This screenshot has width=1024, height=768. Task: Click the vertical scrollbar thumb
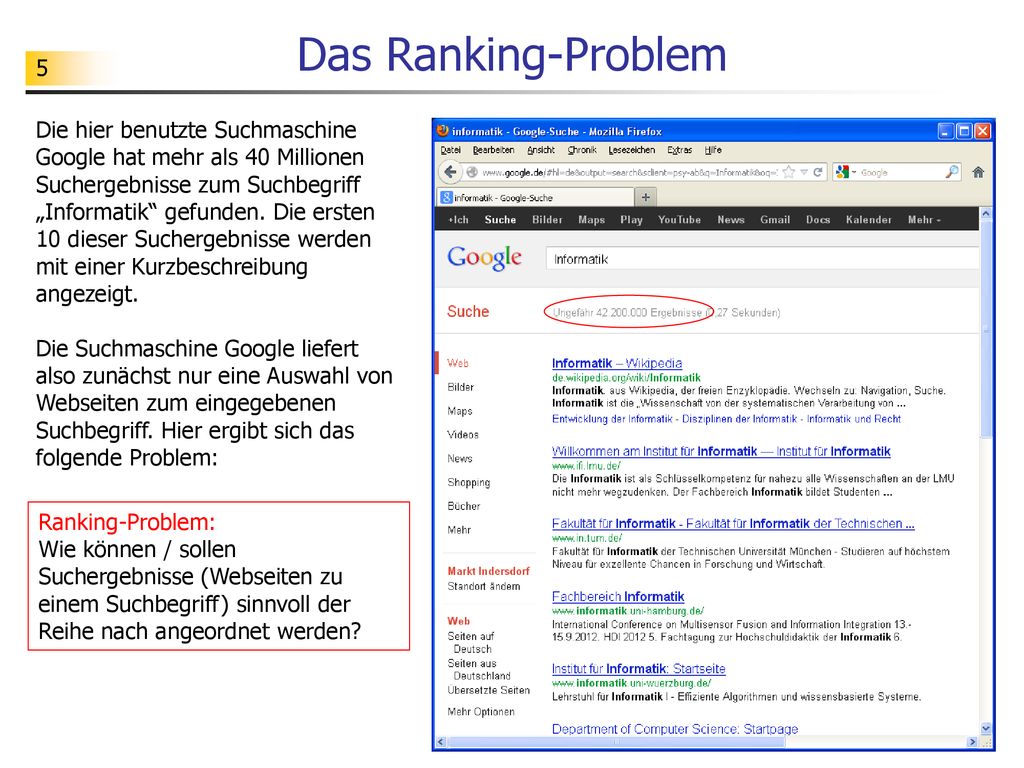[985, 329]
